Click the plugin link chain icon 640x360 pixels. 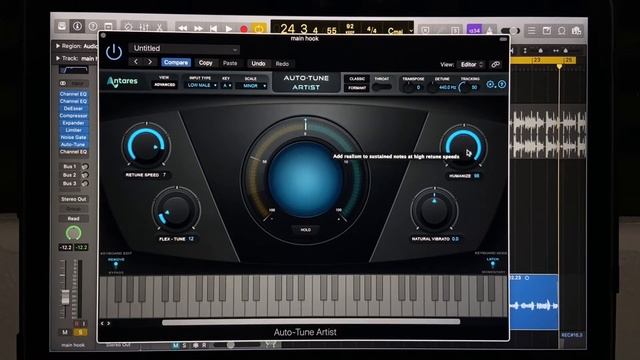(x=496, y=64)
